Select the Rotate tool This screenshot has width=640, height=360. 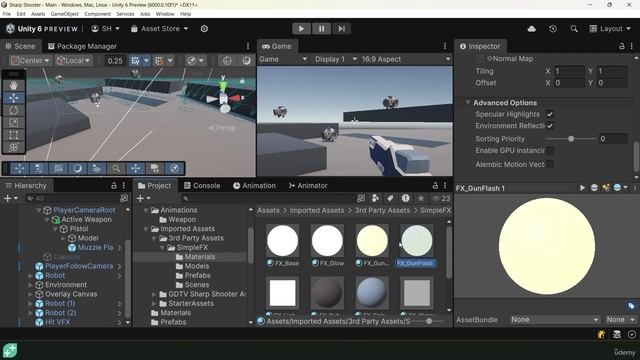coord(13,110)
